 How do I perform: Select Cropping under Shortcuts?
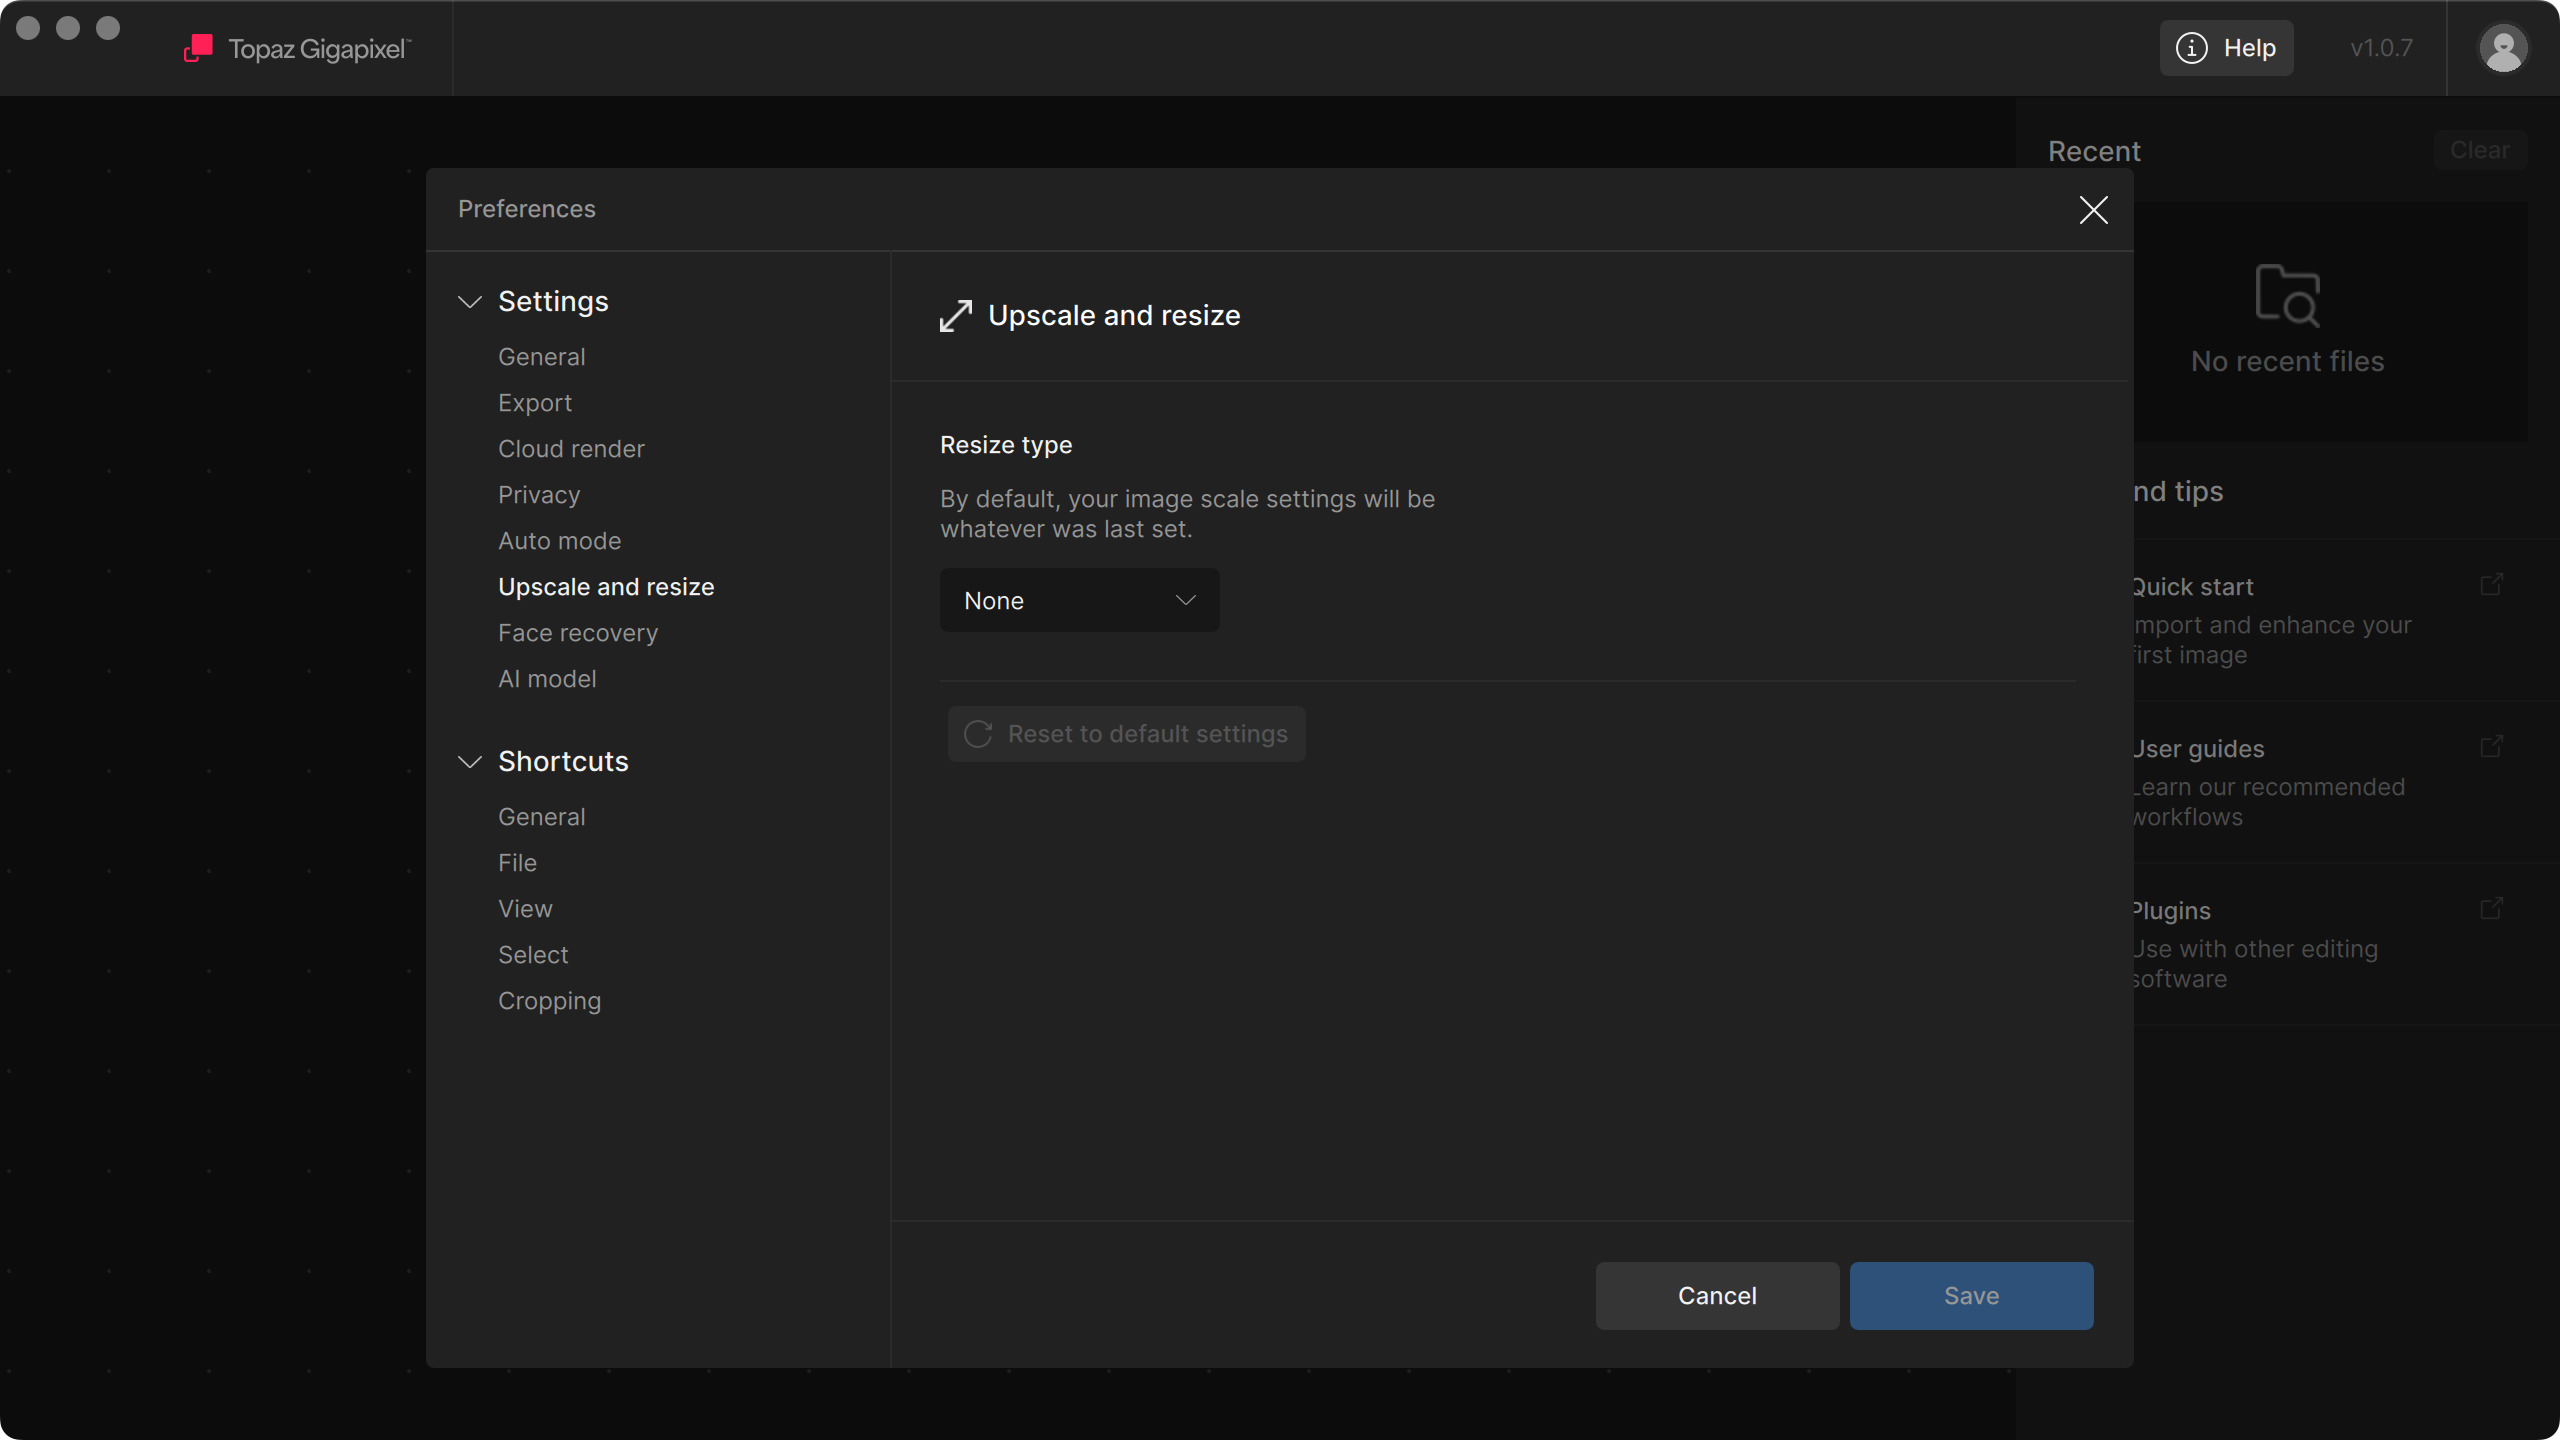(x=549, y=1001)
